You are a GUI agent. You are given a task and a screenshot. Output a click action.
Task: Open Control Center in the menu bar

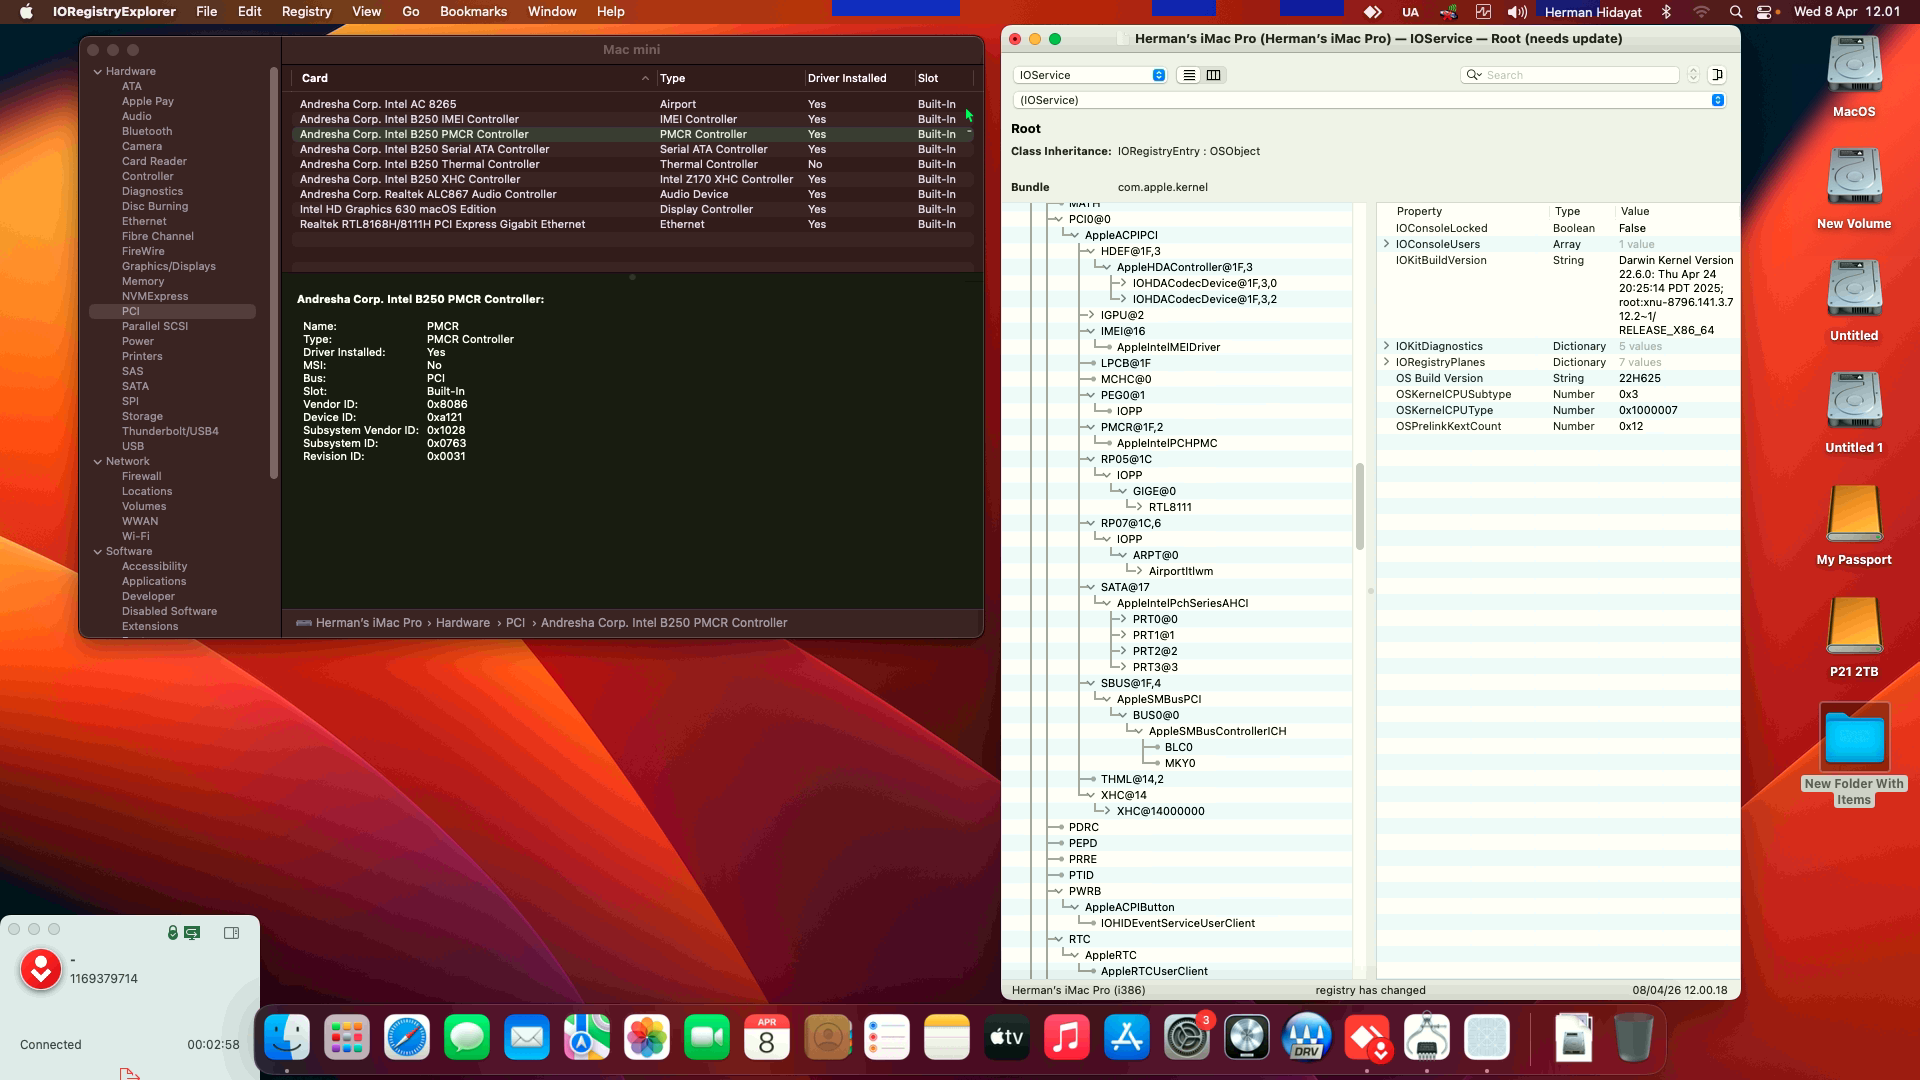point(1765,12)
